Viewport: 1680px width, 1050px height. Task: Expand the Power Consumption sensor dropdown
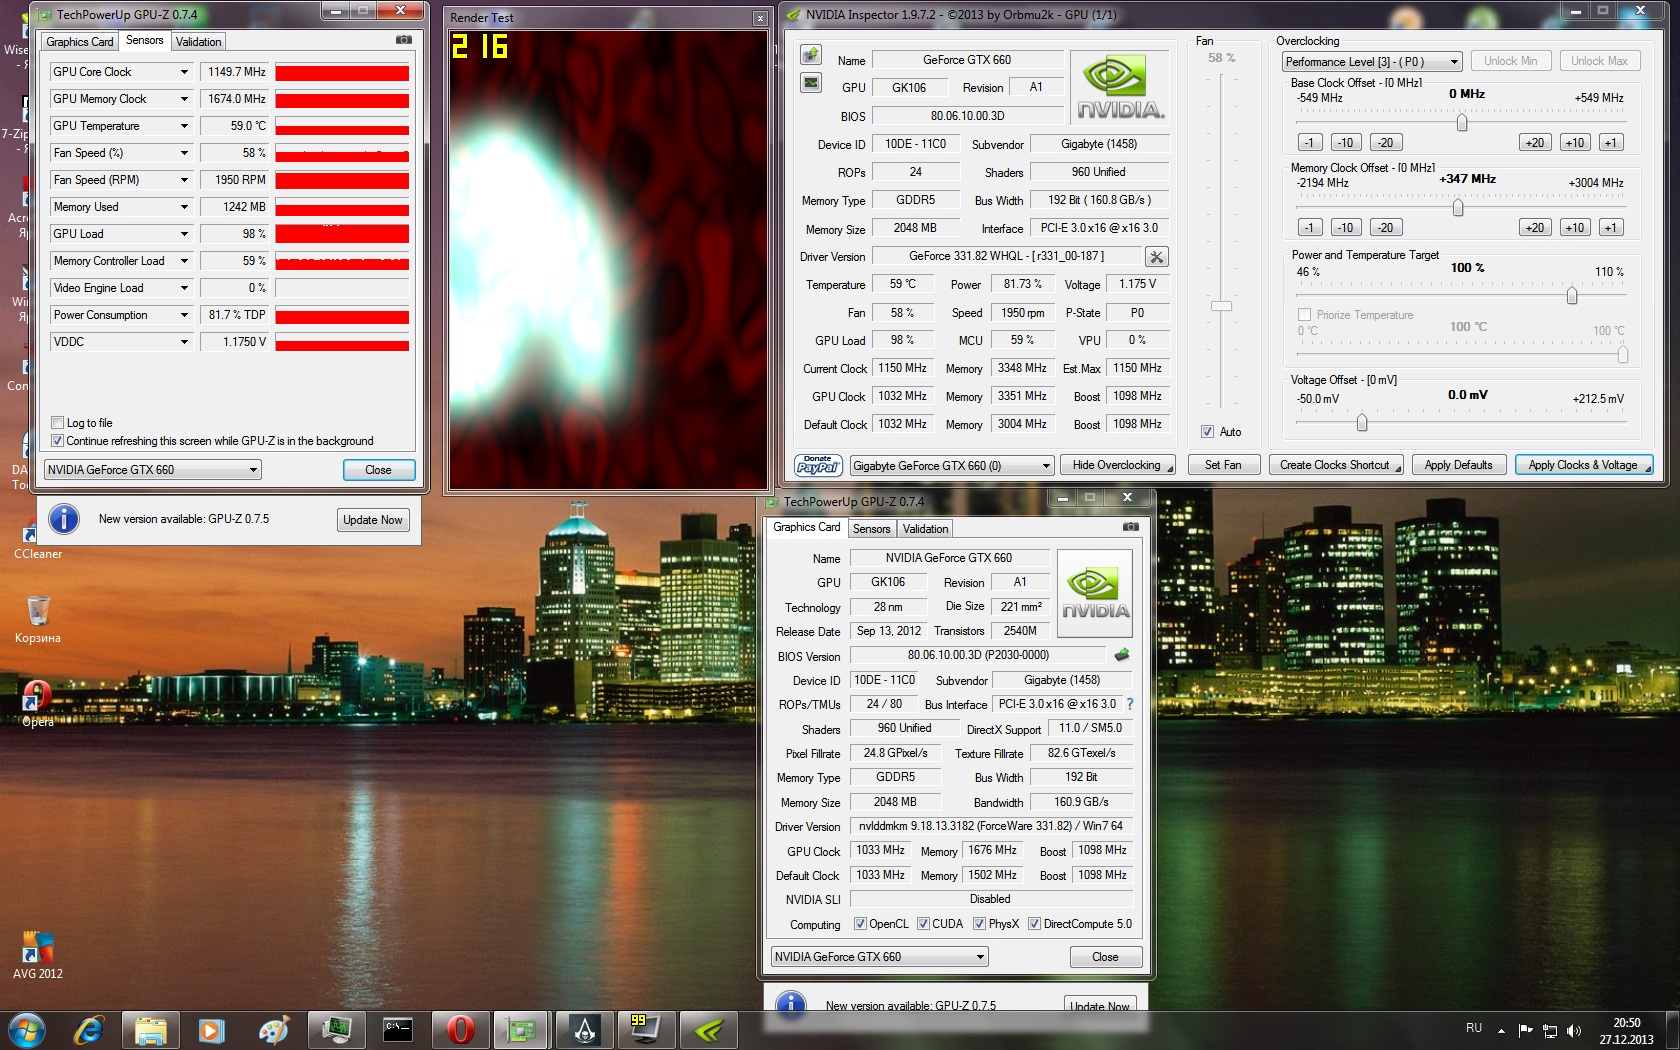click(184, 315)
